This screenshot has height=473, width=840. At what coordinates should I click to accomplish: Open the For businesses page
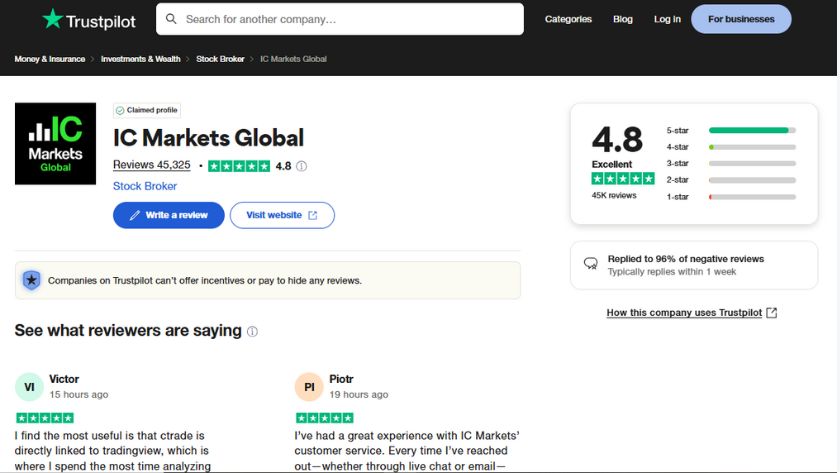[x=741, y=19]
